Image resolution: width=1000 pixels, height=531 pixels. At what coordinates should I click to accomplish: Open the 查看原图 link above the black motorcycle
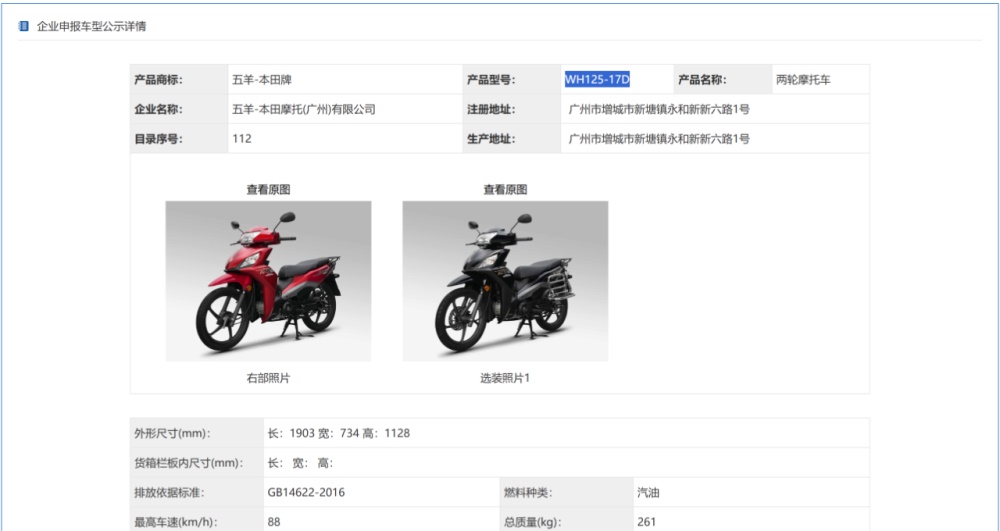click(505, 190)
